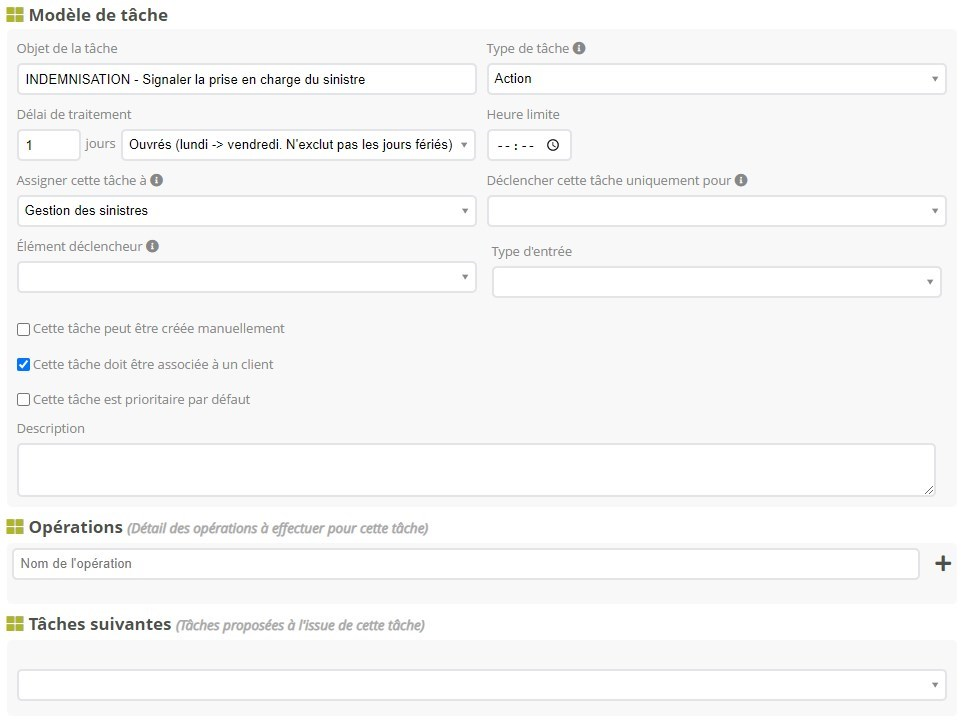Click info icon beside Déclencher cette tâche uniquement pour
Screen dimensions: 968x723
click(741, 181)
